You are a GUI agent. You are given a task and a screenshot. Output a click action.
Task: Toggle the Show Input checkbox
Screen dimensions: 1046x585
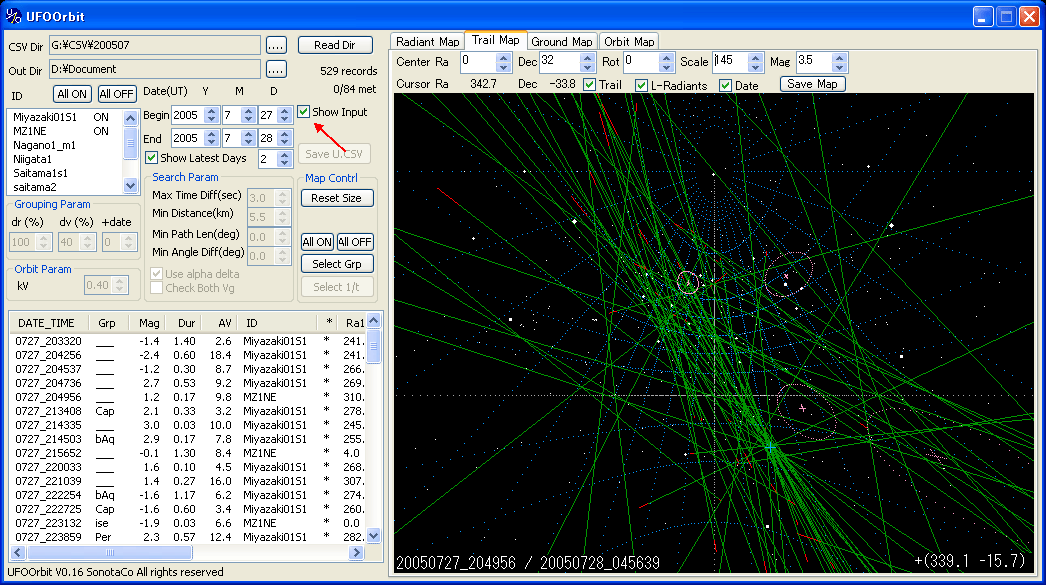pyautogui.click(x=303, y=112)
